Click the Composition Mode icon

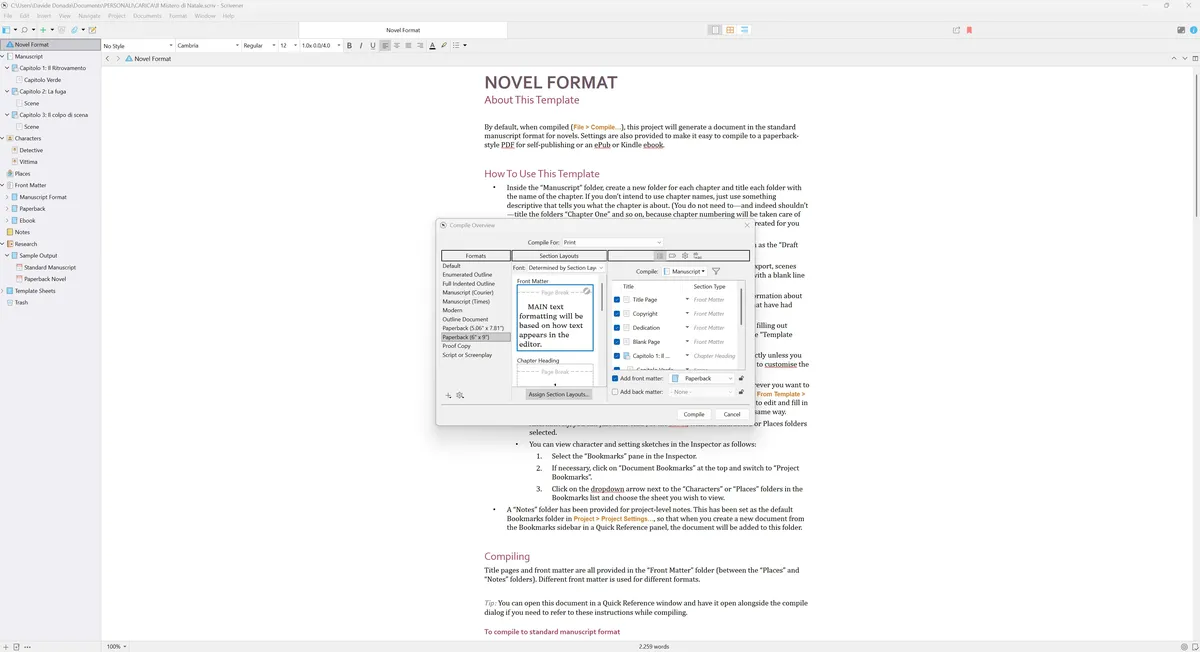tap(1181, 30)
